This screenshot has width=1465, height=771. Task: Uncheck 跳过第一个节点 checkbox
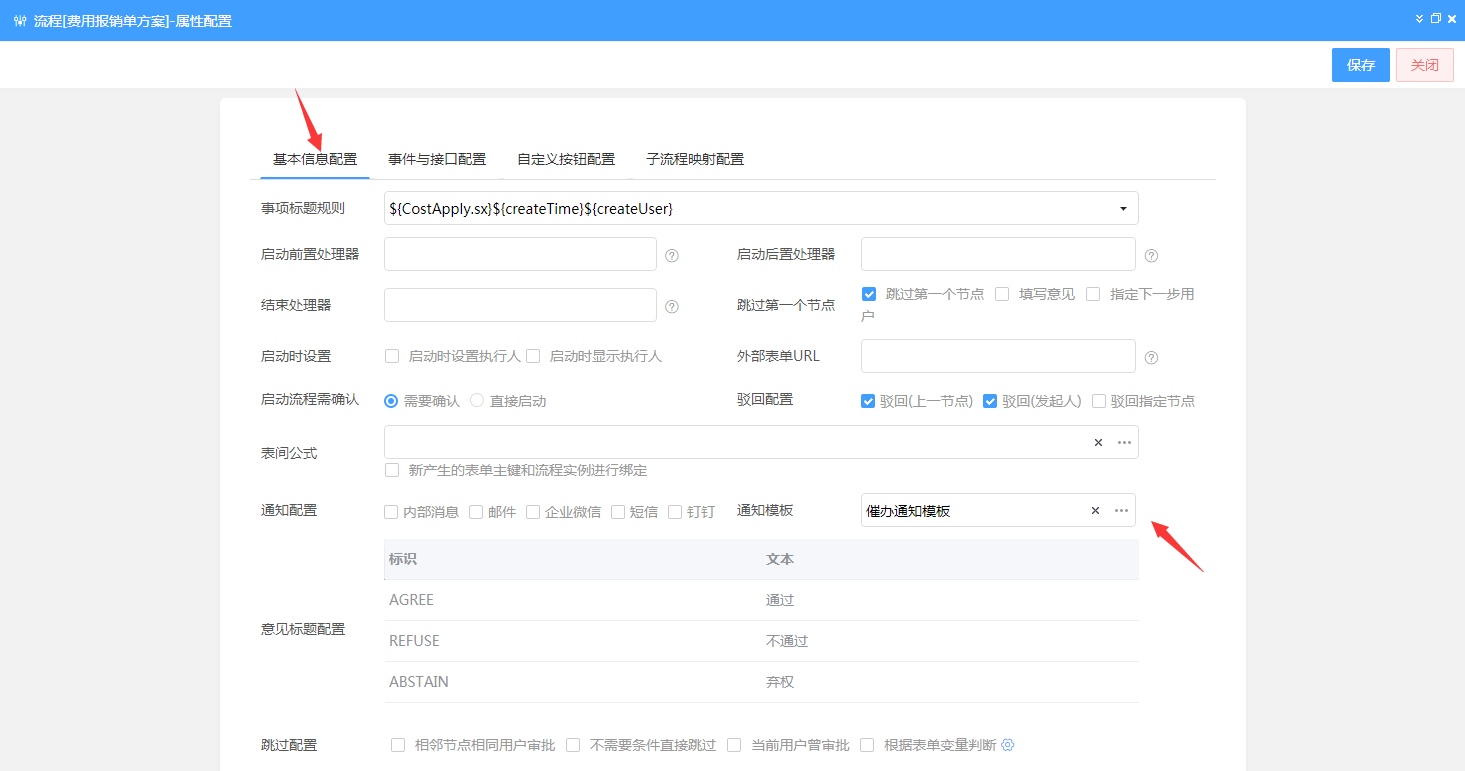pos(869,294)
